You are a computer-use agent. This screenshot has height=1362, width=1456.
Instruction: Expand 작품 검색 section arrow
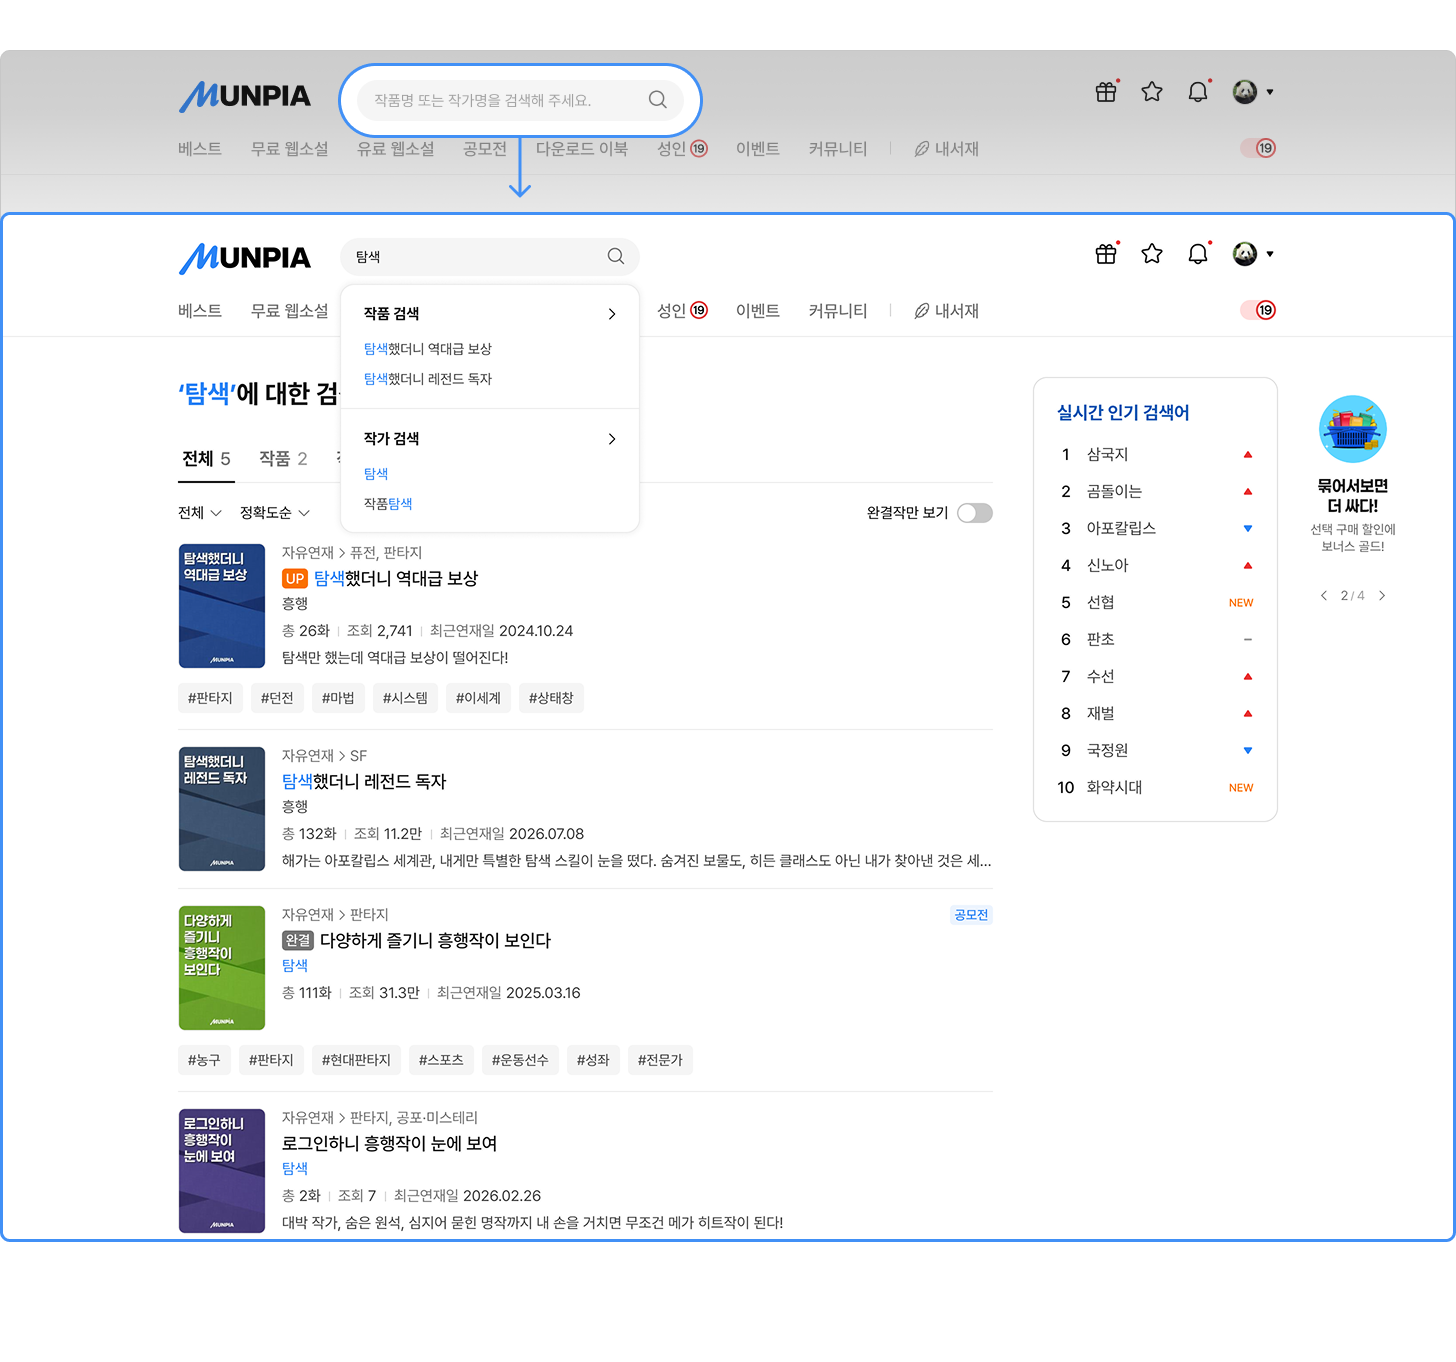tap(612, 314)
